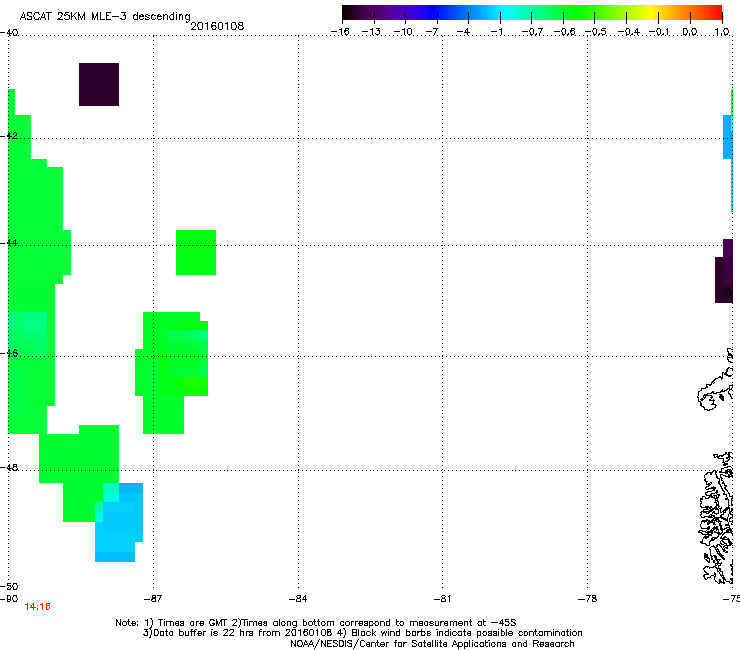Click the -0.6 colorbar tick label
Viewport: 740px width, 650px height.
coord(564,32)
